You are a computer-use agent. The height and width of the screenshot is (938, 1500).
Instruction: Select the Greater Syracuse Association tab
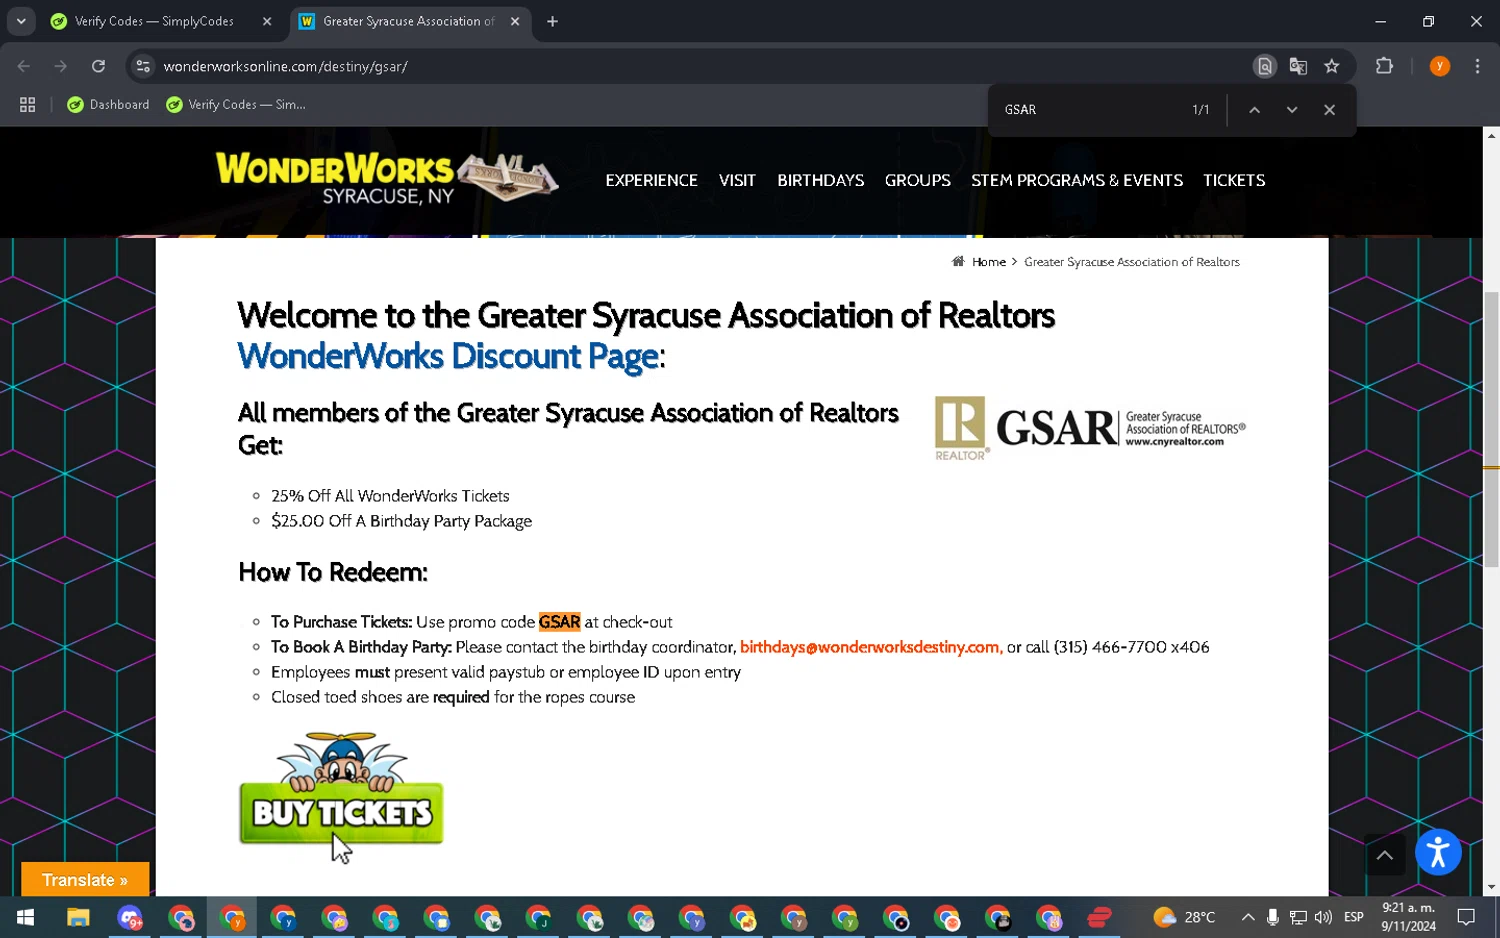pyautogui.click(x=409, y=21)
